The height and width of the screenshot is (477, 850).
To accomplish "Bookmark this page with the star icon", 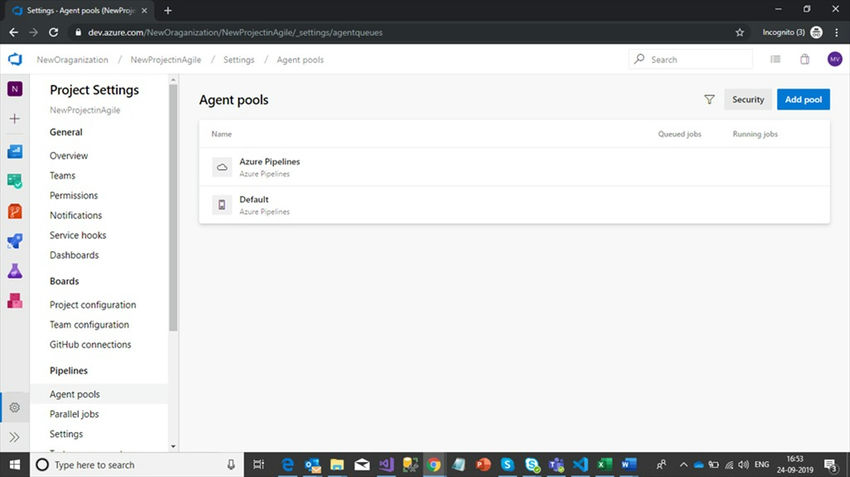I will point(739,33).
